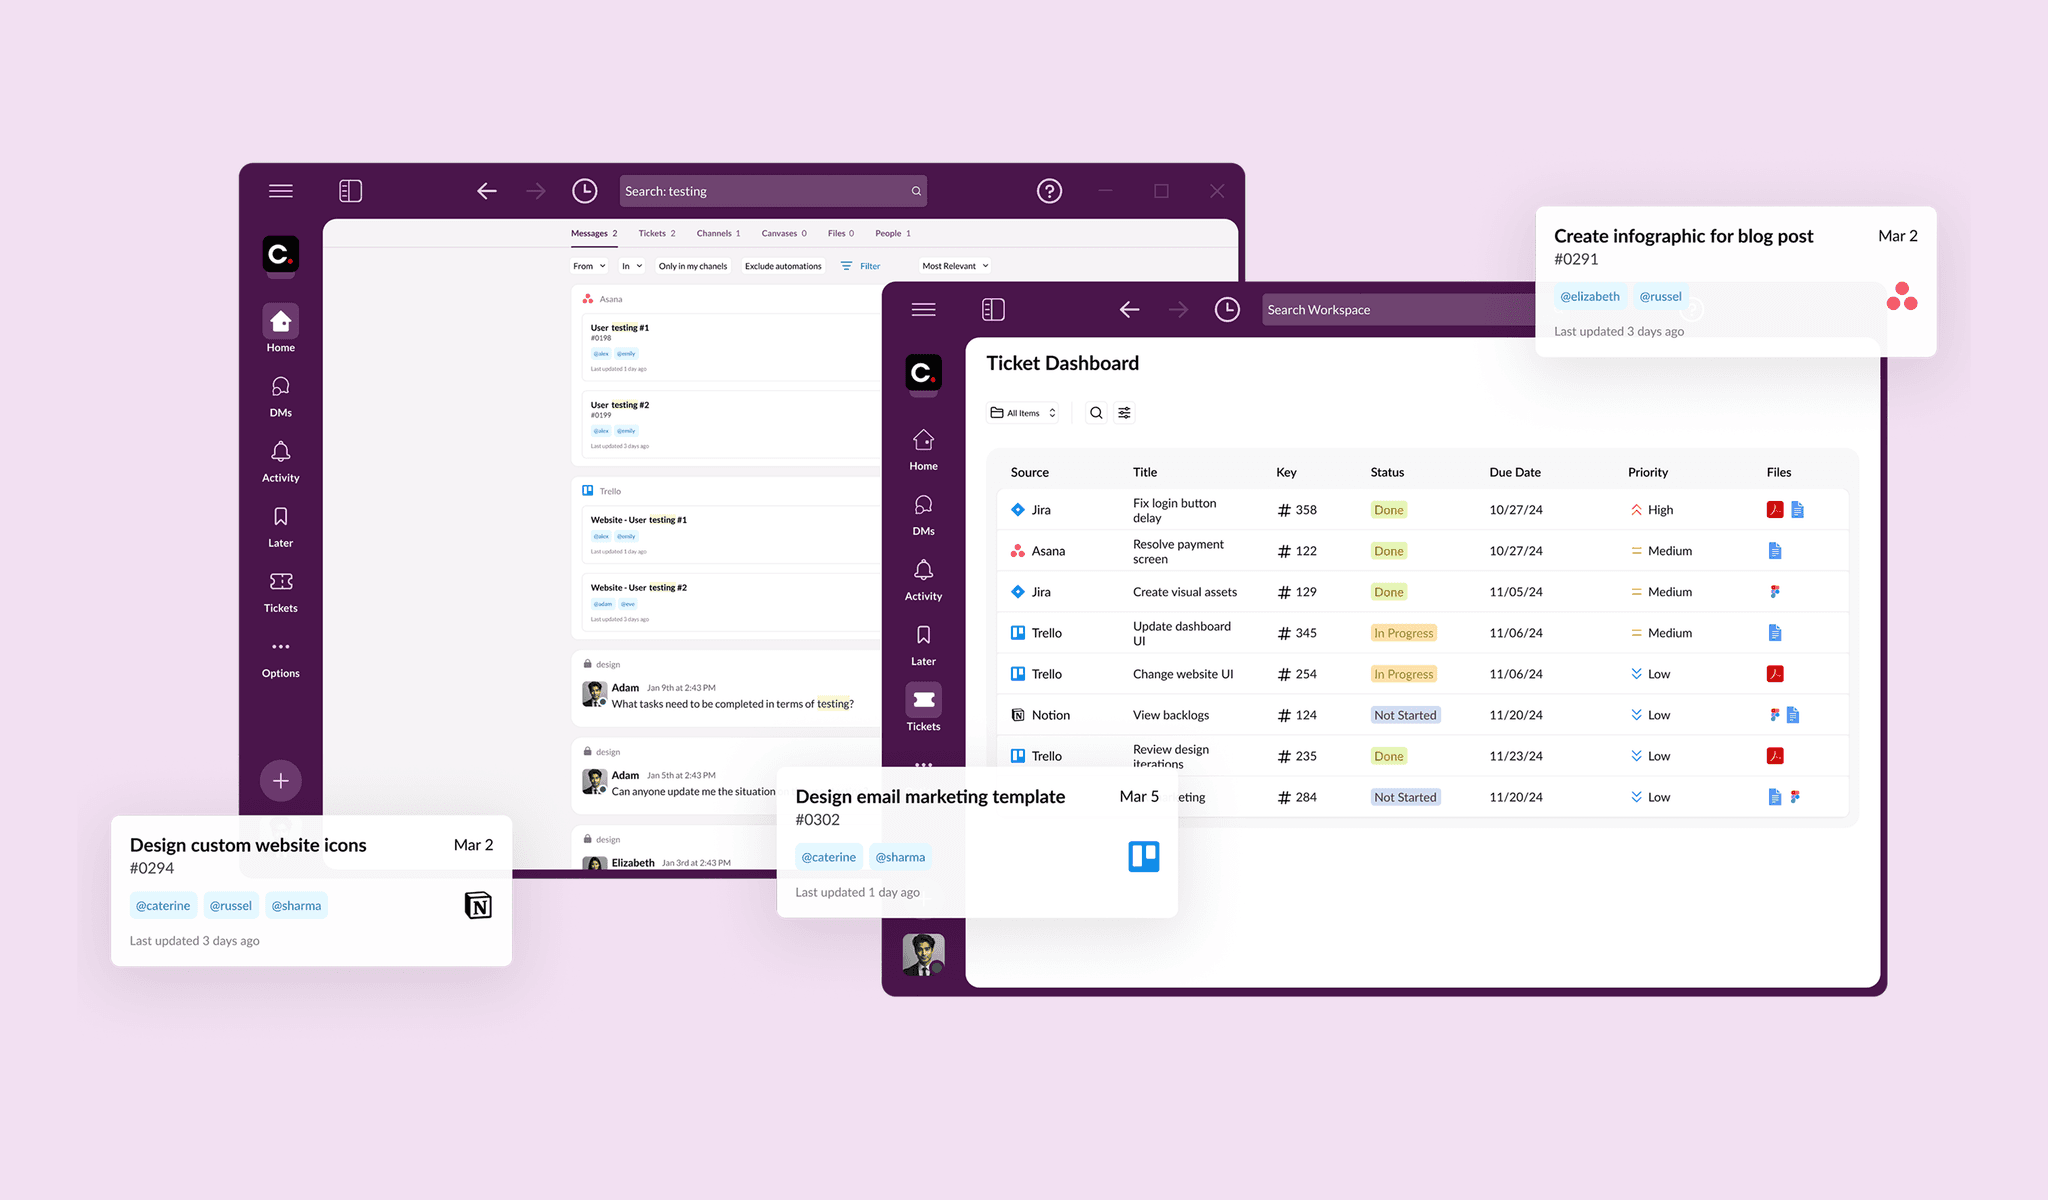Click the Filter link in the search filters

(x=861, y=266)
